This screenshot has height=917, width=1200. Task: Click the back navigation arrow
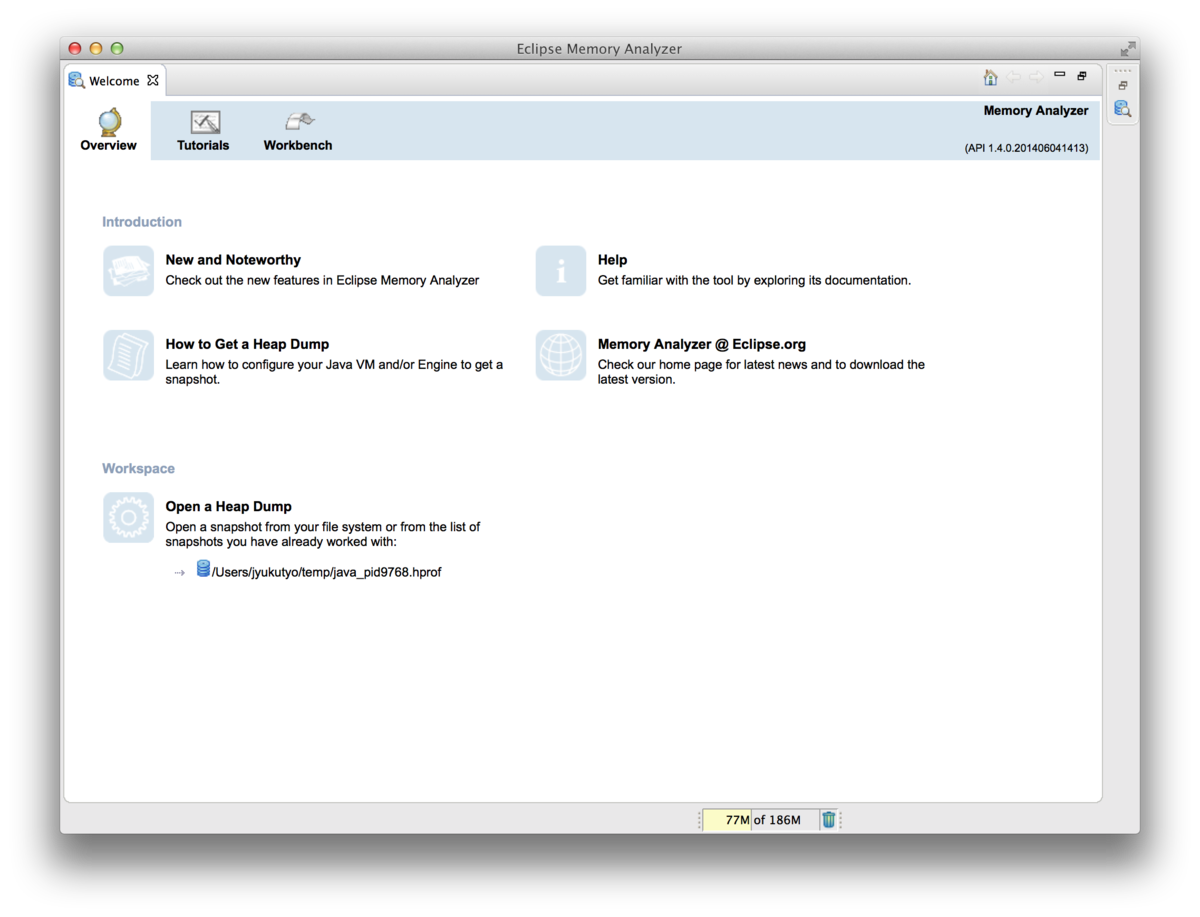pos(1014,77)
